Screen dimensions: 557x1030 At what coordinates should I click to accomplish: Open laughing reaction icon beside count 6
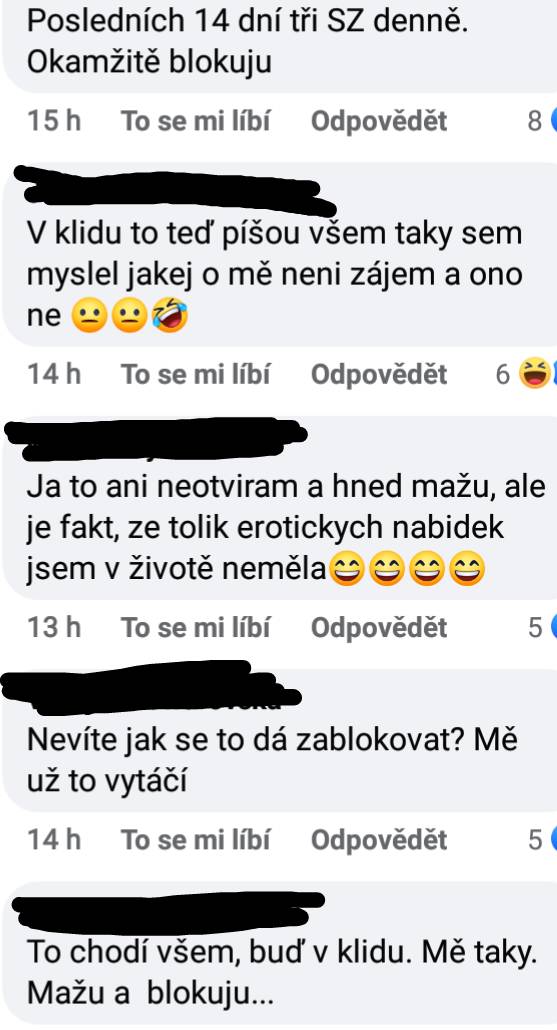click(535, 374)
